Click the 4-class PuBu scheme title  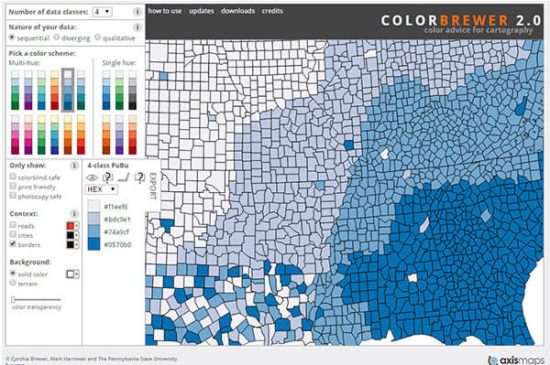108,165
